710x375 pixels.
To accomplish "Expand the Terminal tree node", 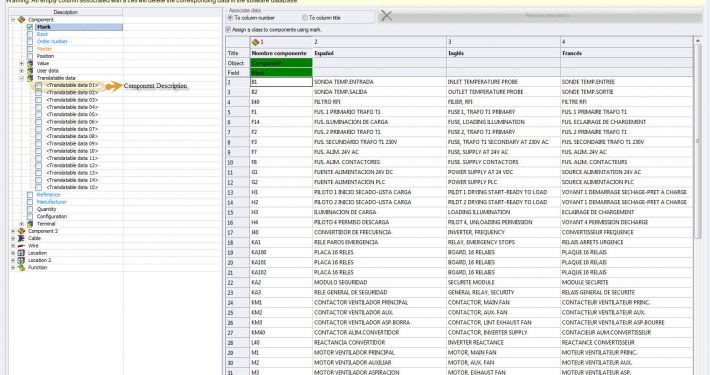I will coord(21,224).
